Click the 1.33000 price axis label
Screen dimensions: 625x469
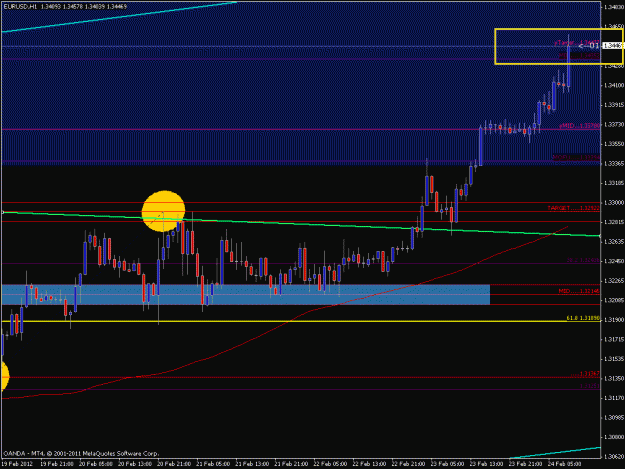[613, 202]
